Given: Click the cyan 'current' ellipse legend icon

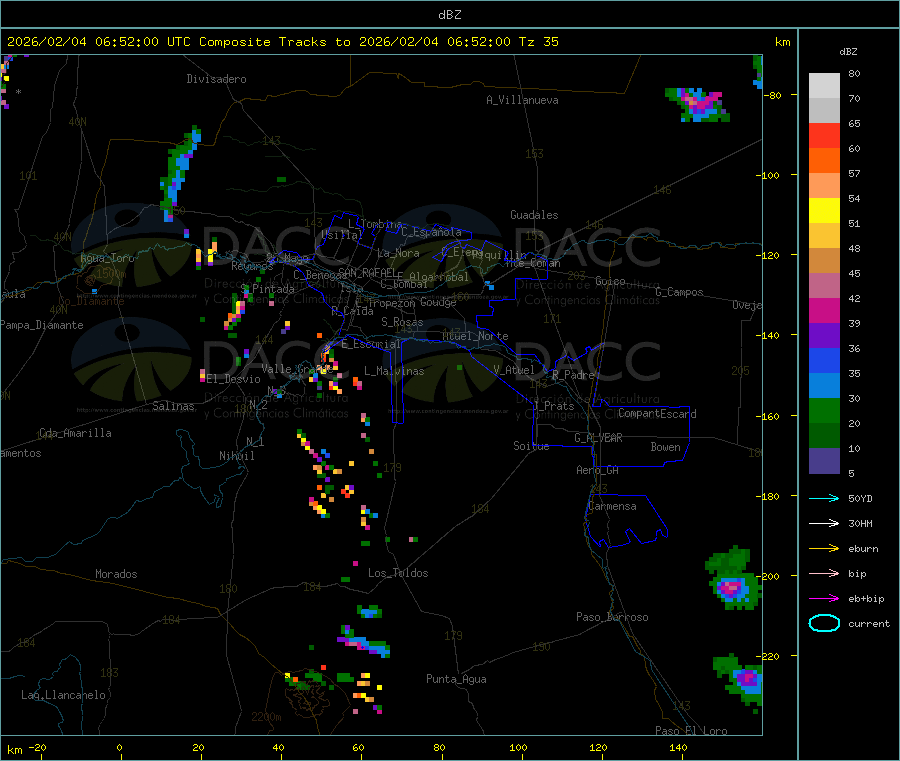Looking at the screenshot, I should tap(824, 623).
